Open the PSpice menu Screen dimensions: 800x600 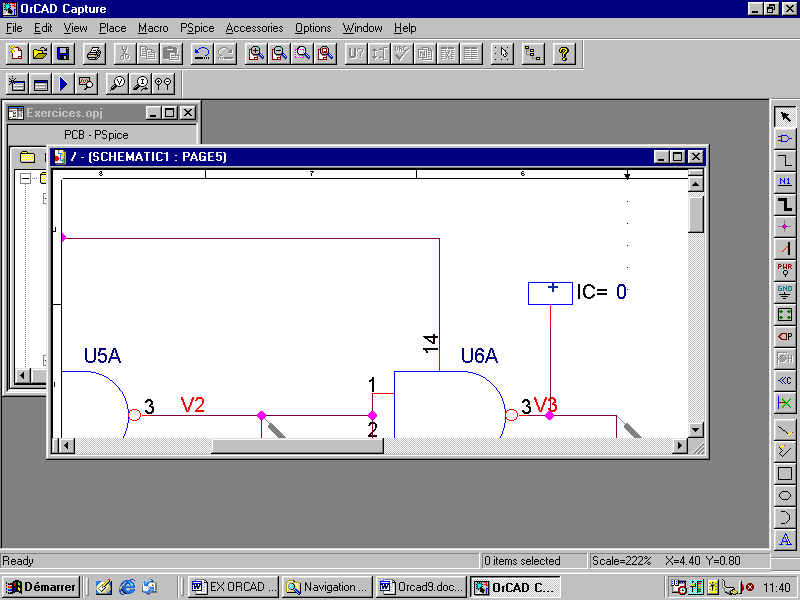point(196,28)
